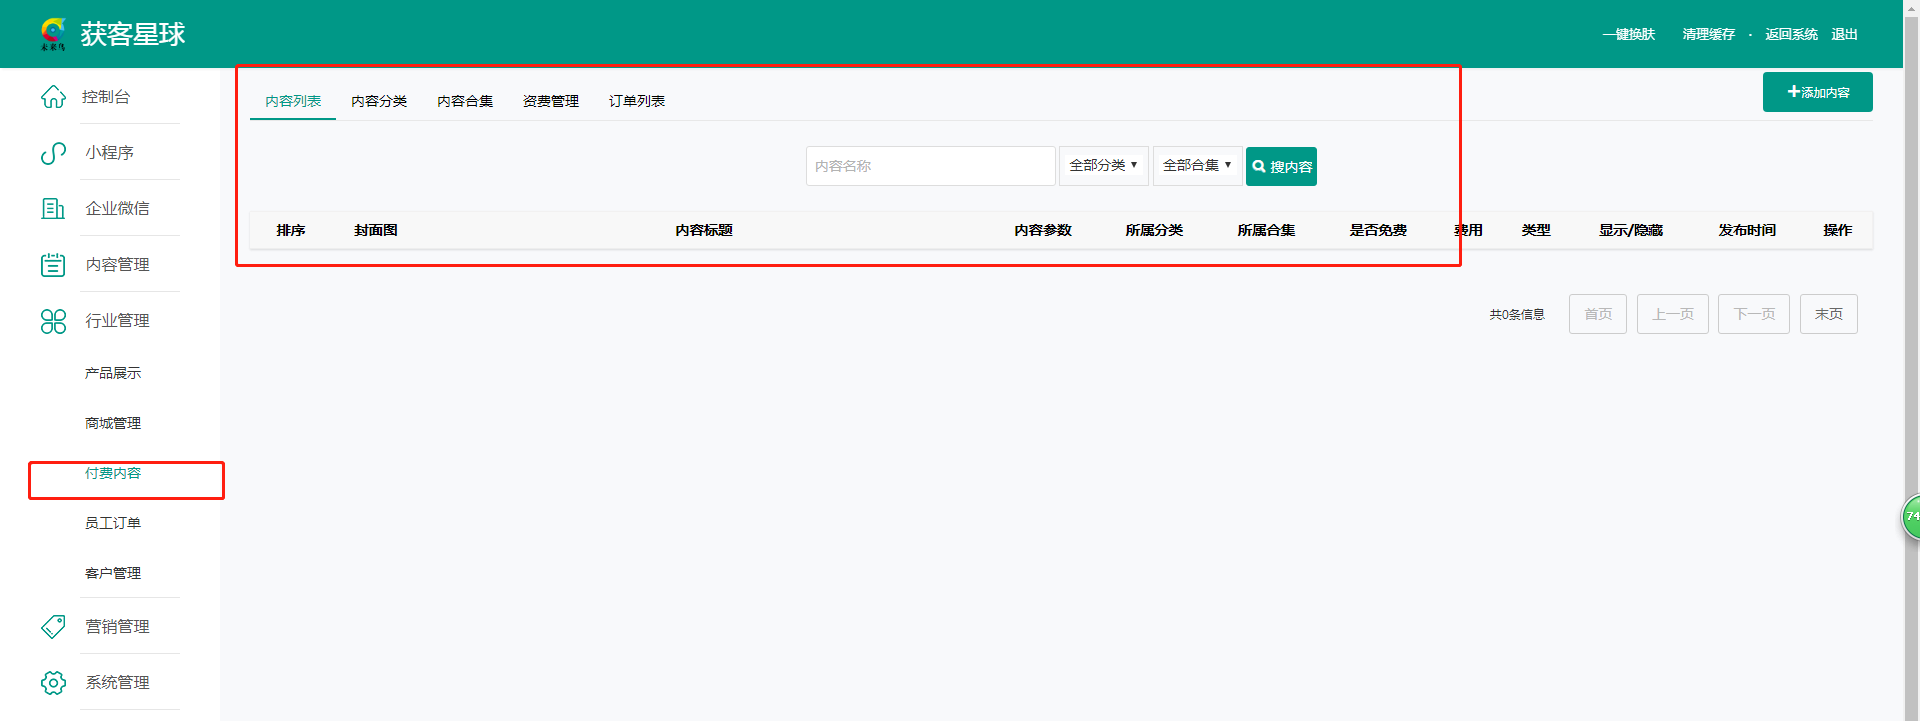
Task: Select 付费内容 in the sidebar
Action: click(113, 474)
